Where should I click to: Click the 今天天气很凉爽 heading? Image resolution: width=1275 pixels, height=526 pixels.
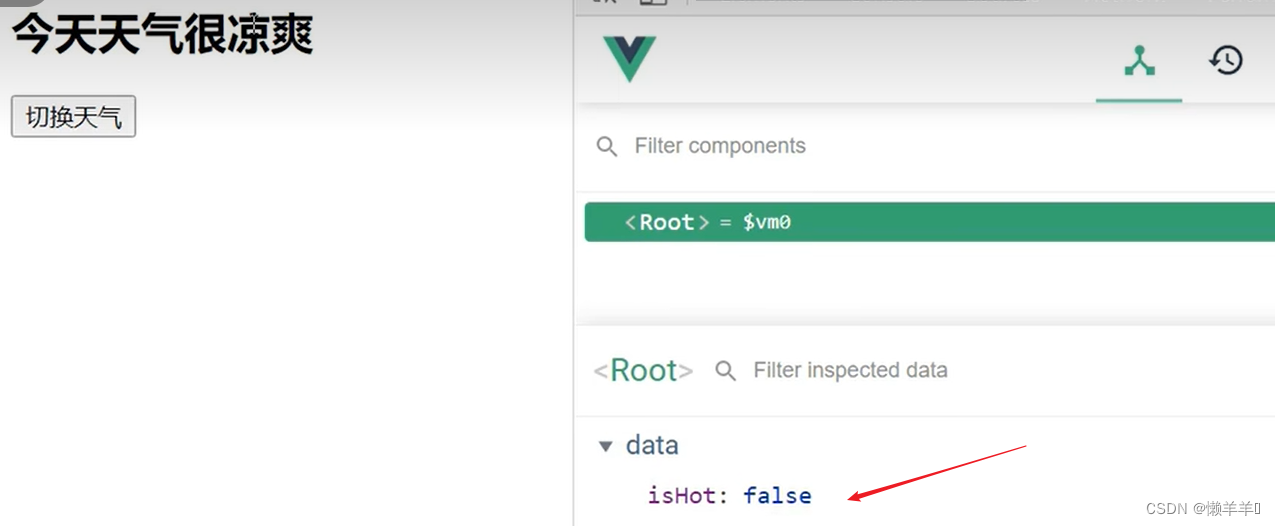[162, 34]
